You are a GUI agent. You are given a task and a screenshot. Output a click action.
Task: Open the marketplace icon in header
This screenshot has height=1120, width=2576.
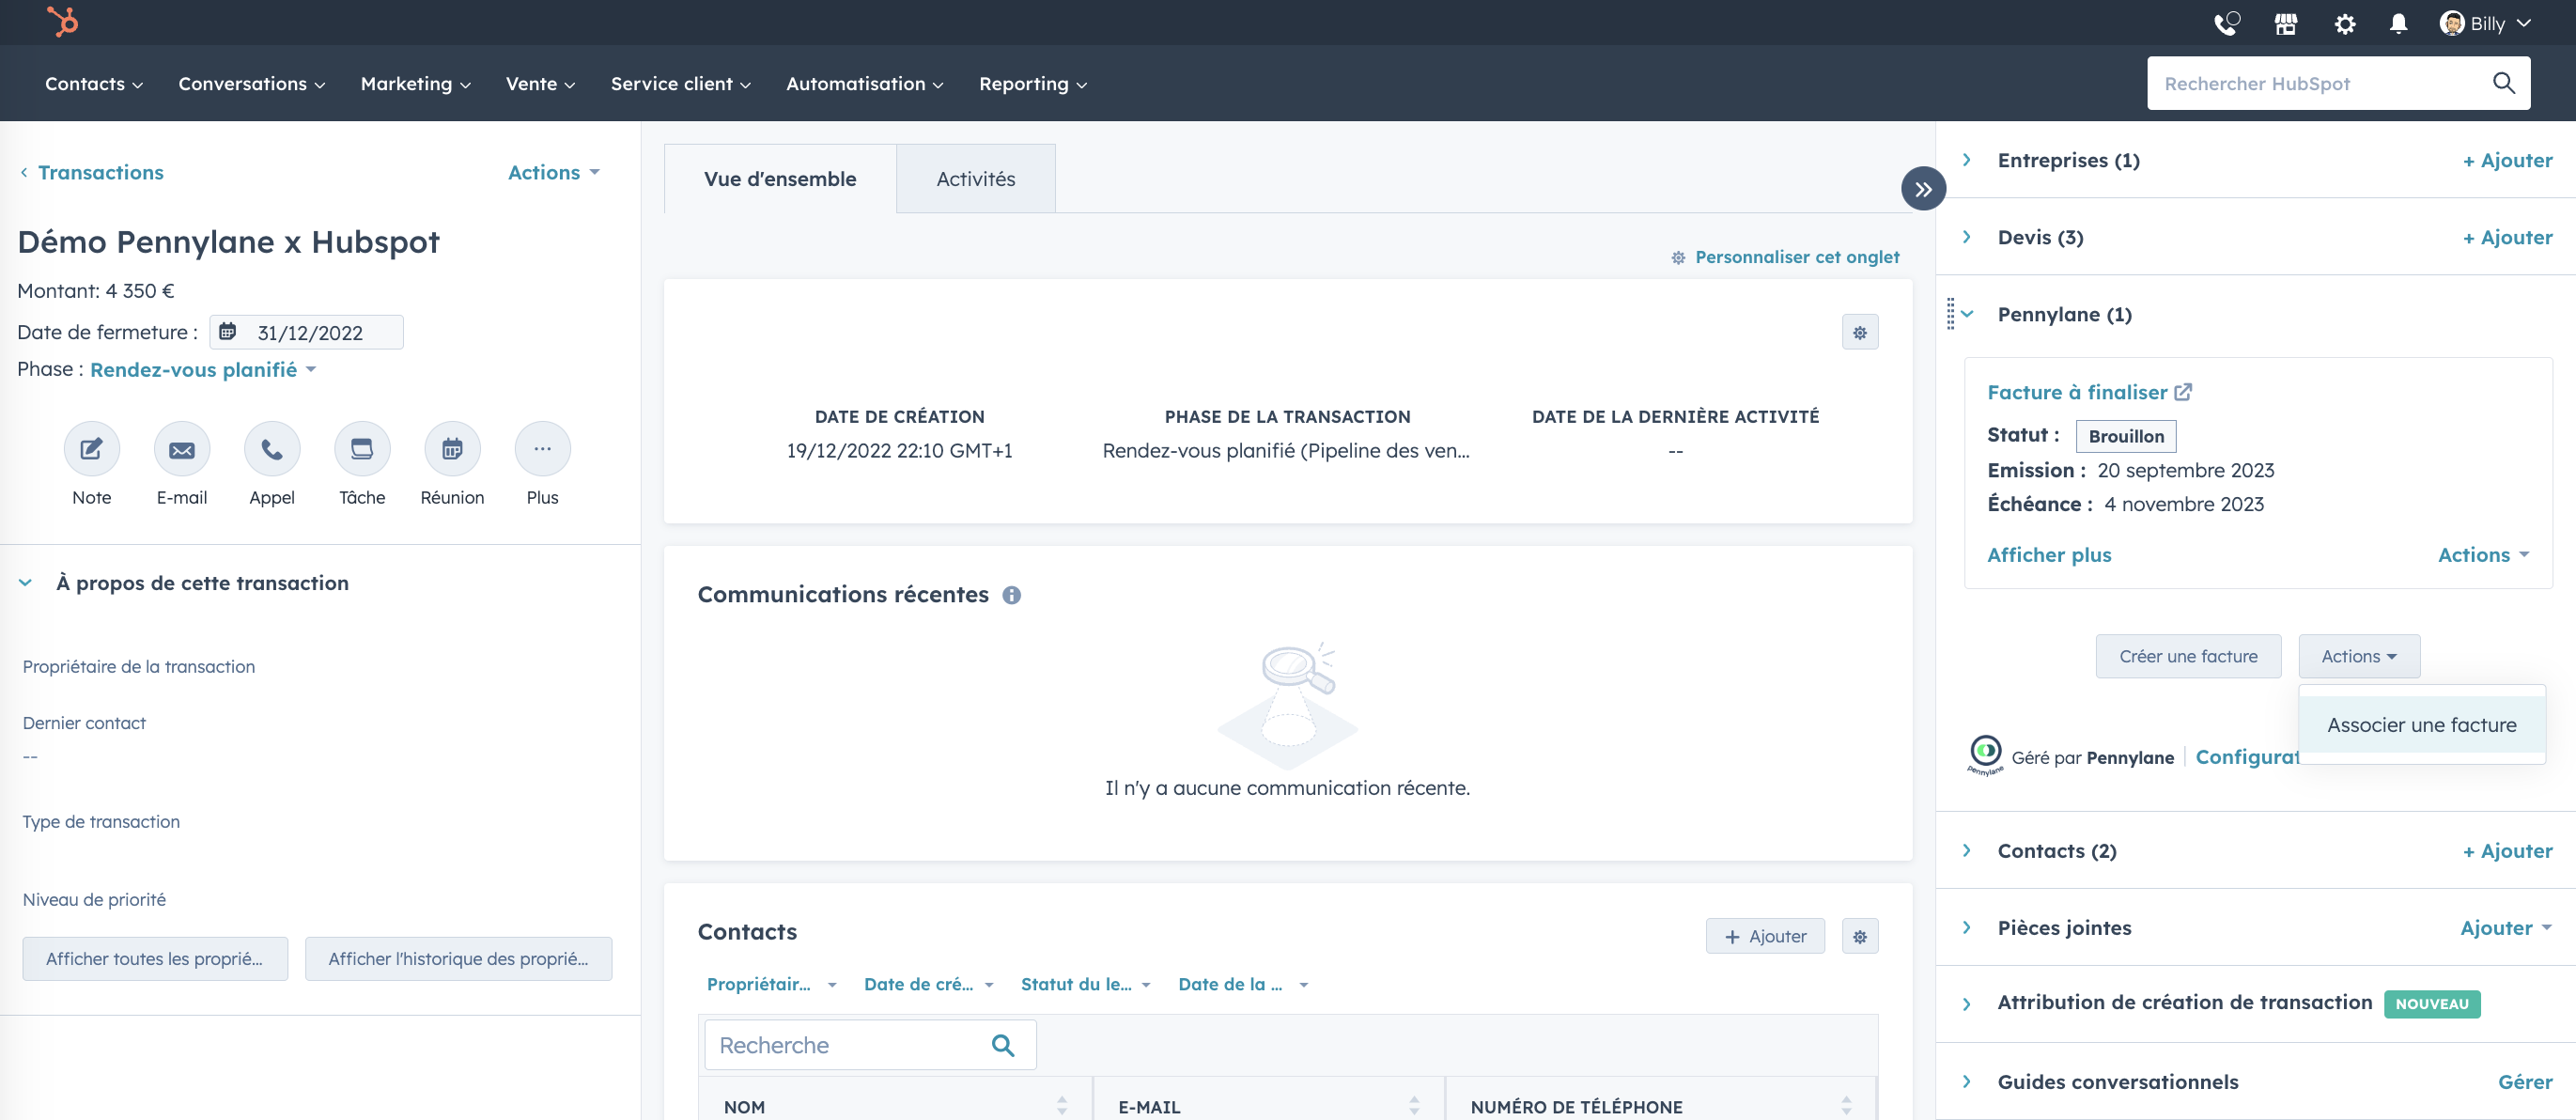coord(2285,23)
